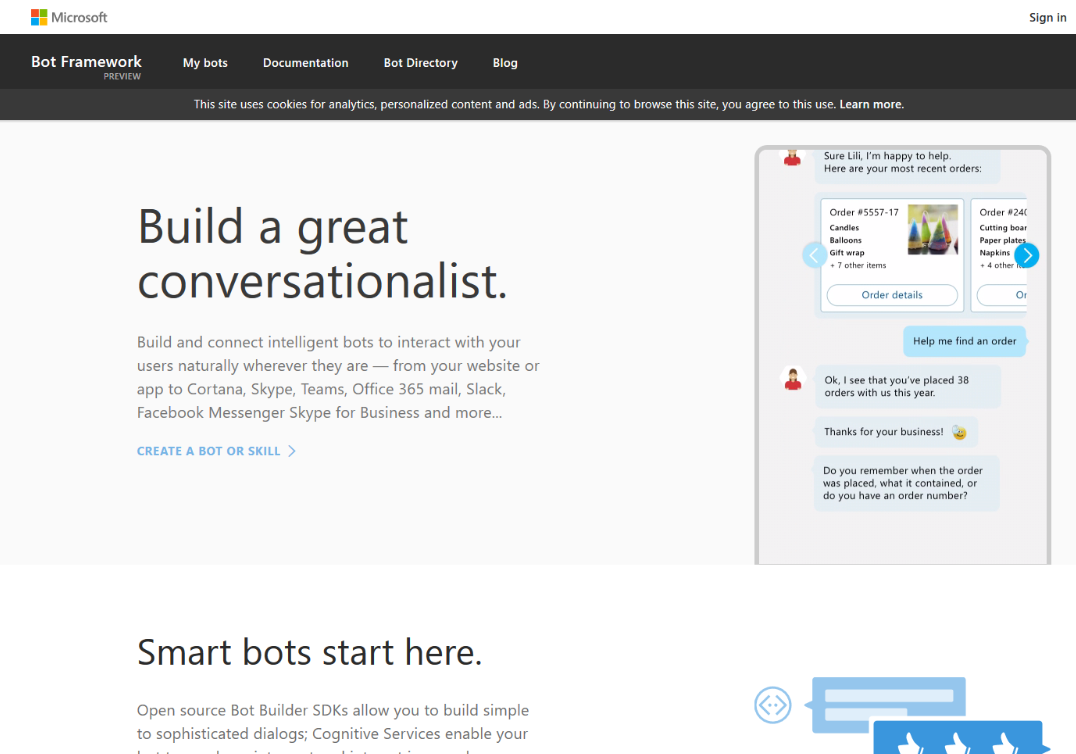Sign in to your account
Viewport: 1076px width, 754px height.
[x=1047, y=18]
